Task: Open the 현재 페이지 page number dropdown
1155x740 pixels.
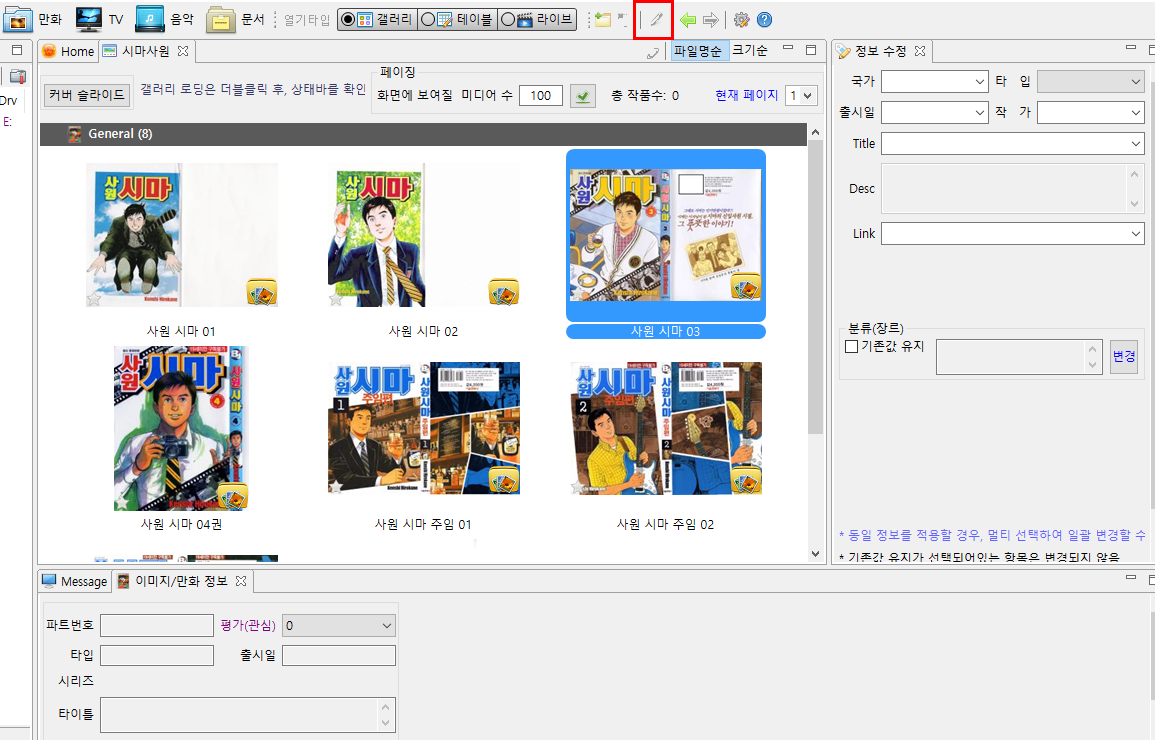Action: [x=801, y=96]
